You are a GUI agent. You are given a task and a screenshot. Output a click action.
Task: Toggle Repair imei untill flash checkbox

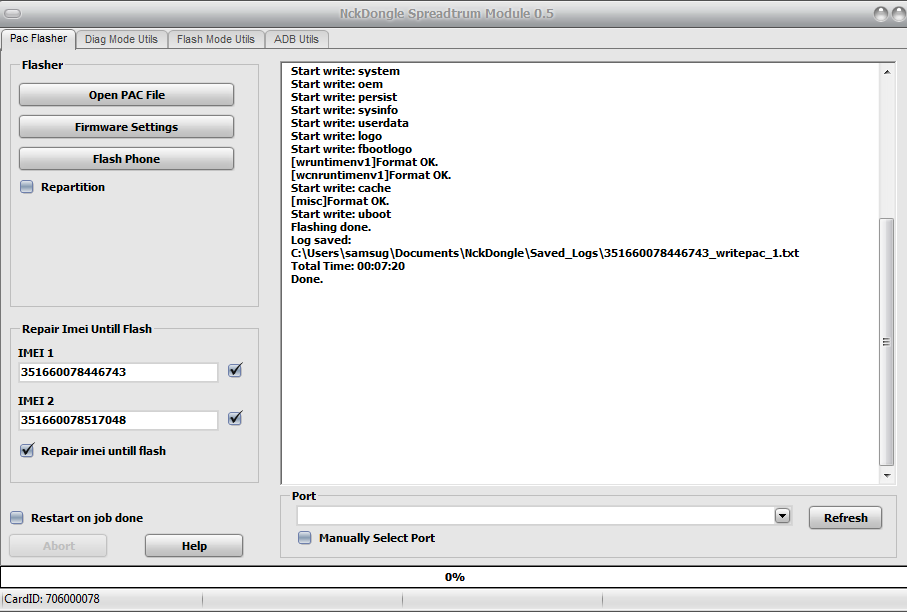click(27, 451)
